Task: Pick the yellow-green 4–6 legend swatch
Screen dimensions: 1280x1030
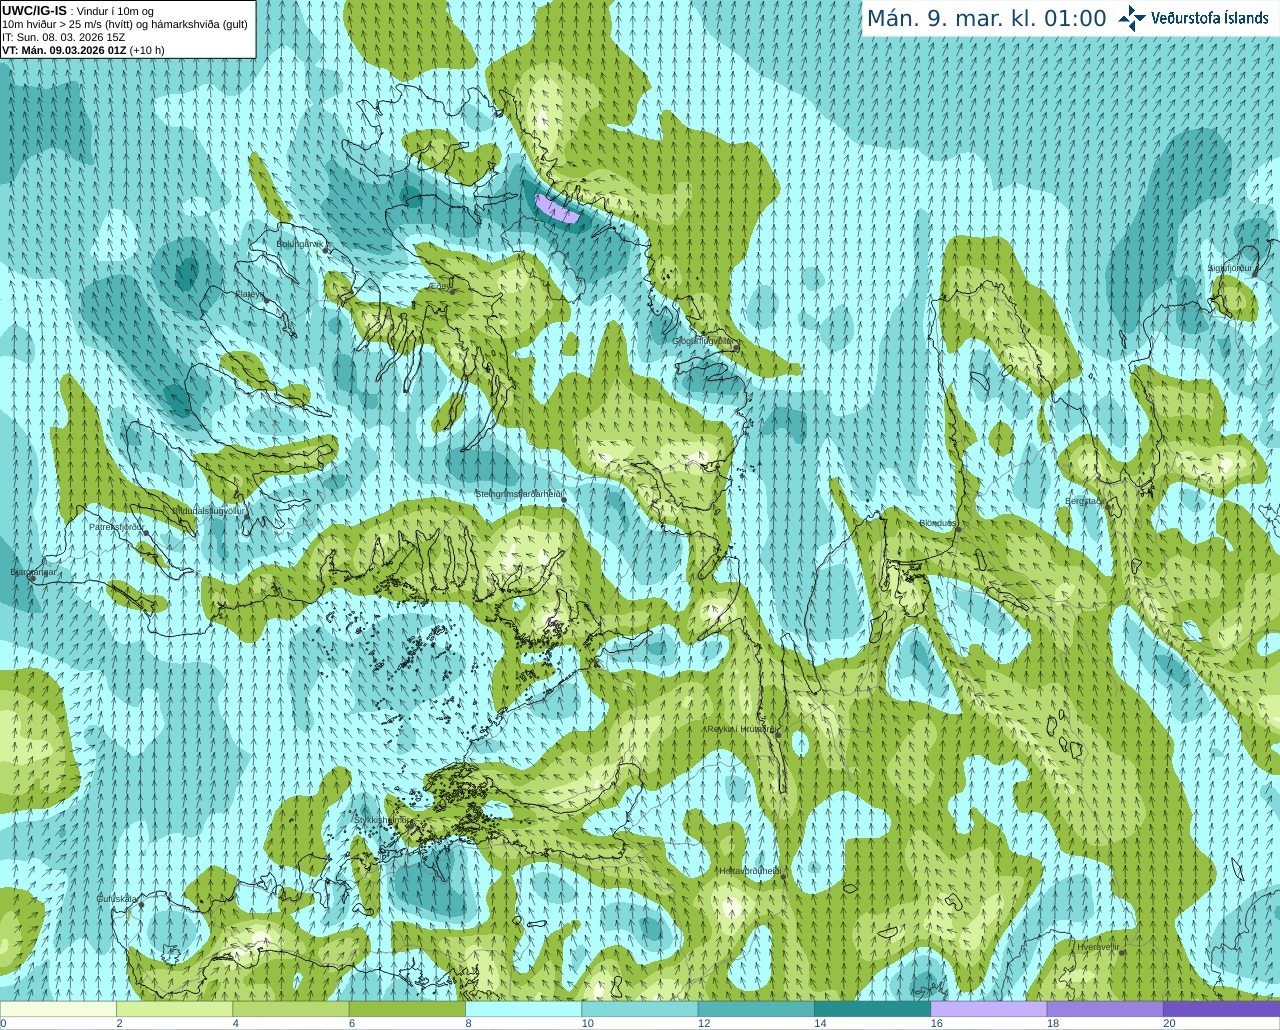Action: click(x=291, y=1009)
